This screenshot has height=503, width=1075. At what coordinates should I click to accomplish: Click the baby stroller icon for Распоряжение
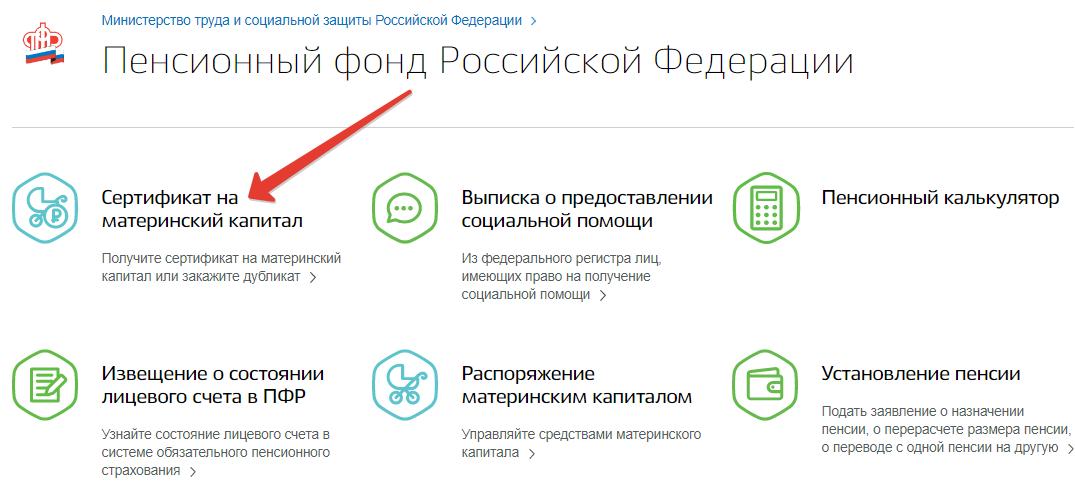coord(405,384)
